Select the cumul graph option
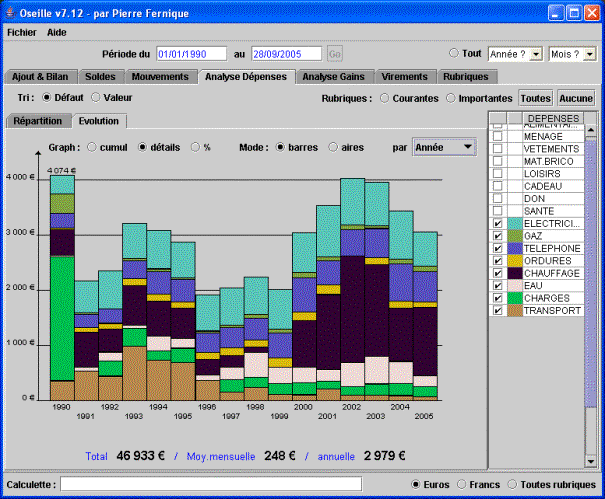 click(x=91, y=147)
